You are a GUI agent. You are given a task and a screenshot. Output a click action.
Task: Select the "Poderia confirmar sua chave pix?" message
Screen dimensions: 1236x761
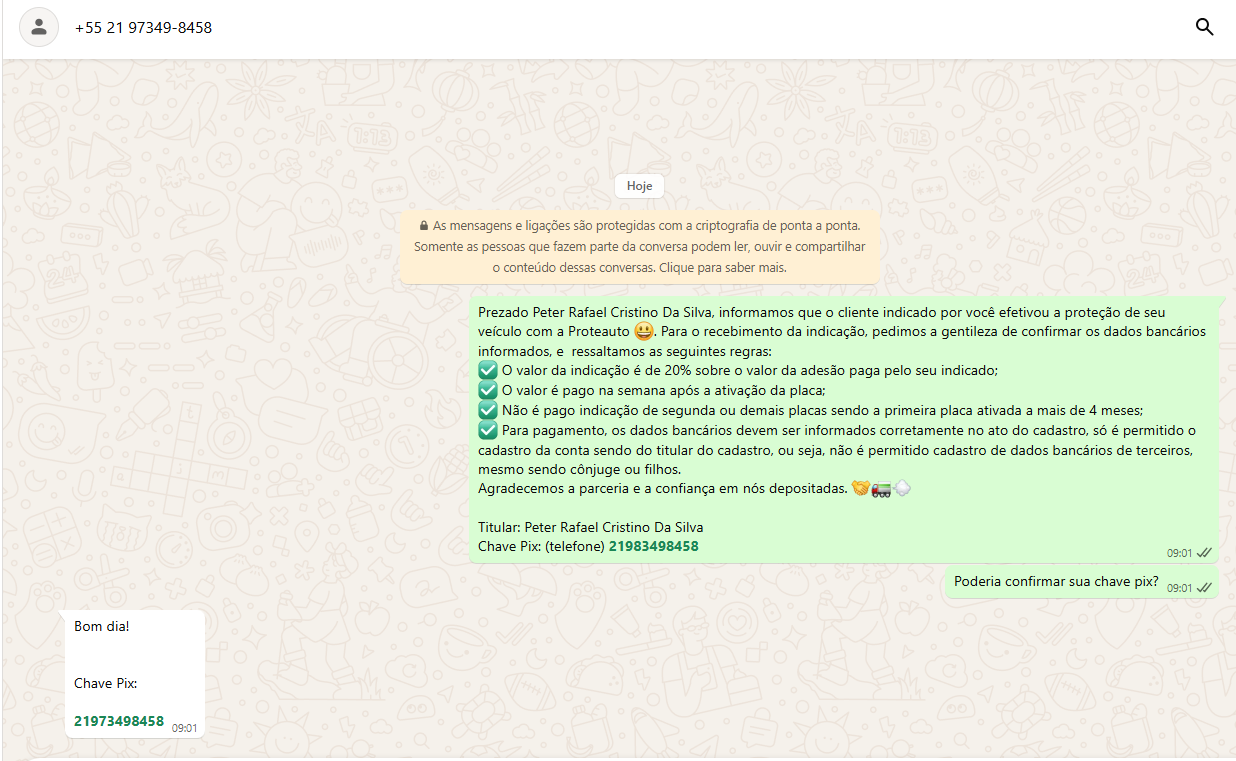(1056, 582)
